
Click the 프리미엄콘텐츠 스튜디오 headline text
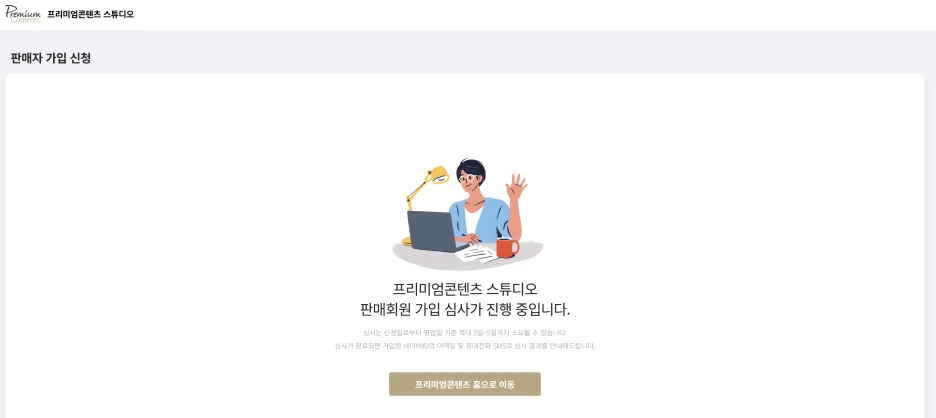pos(465,289)
